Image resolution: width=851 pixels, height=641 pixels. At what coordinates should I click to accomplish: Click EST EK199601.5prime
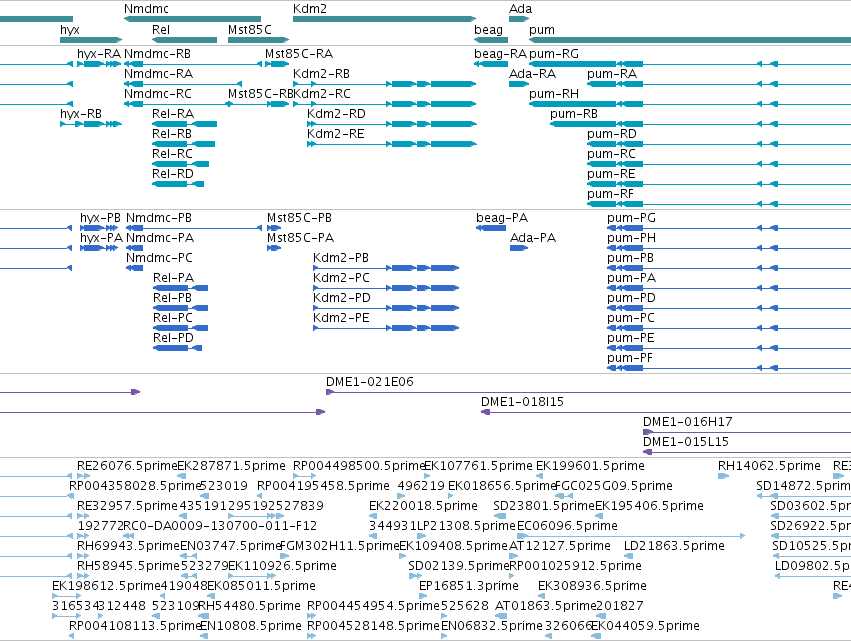539,476
